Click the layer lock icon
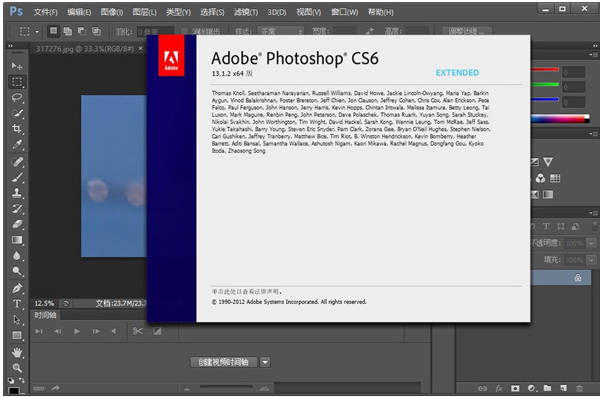The width and height of the screenshot is (600, 397). [578, 278]
